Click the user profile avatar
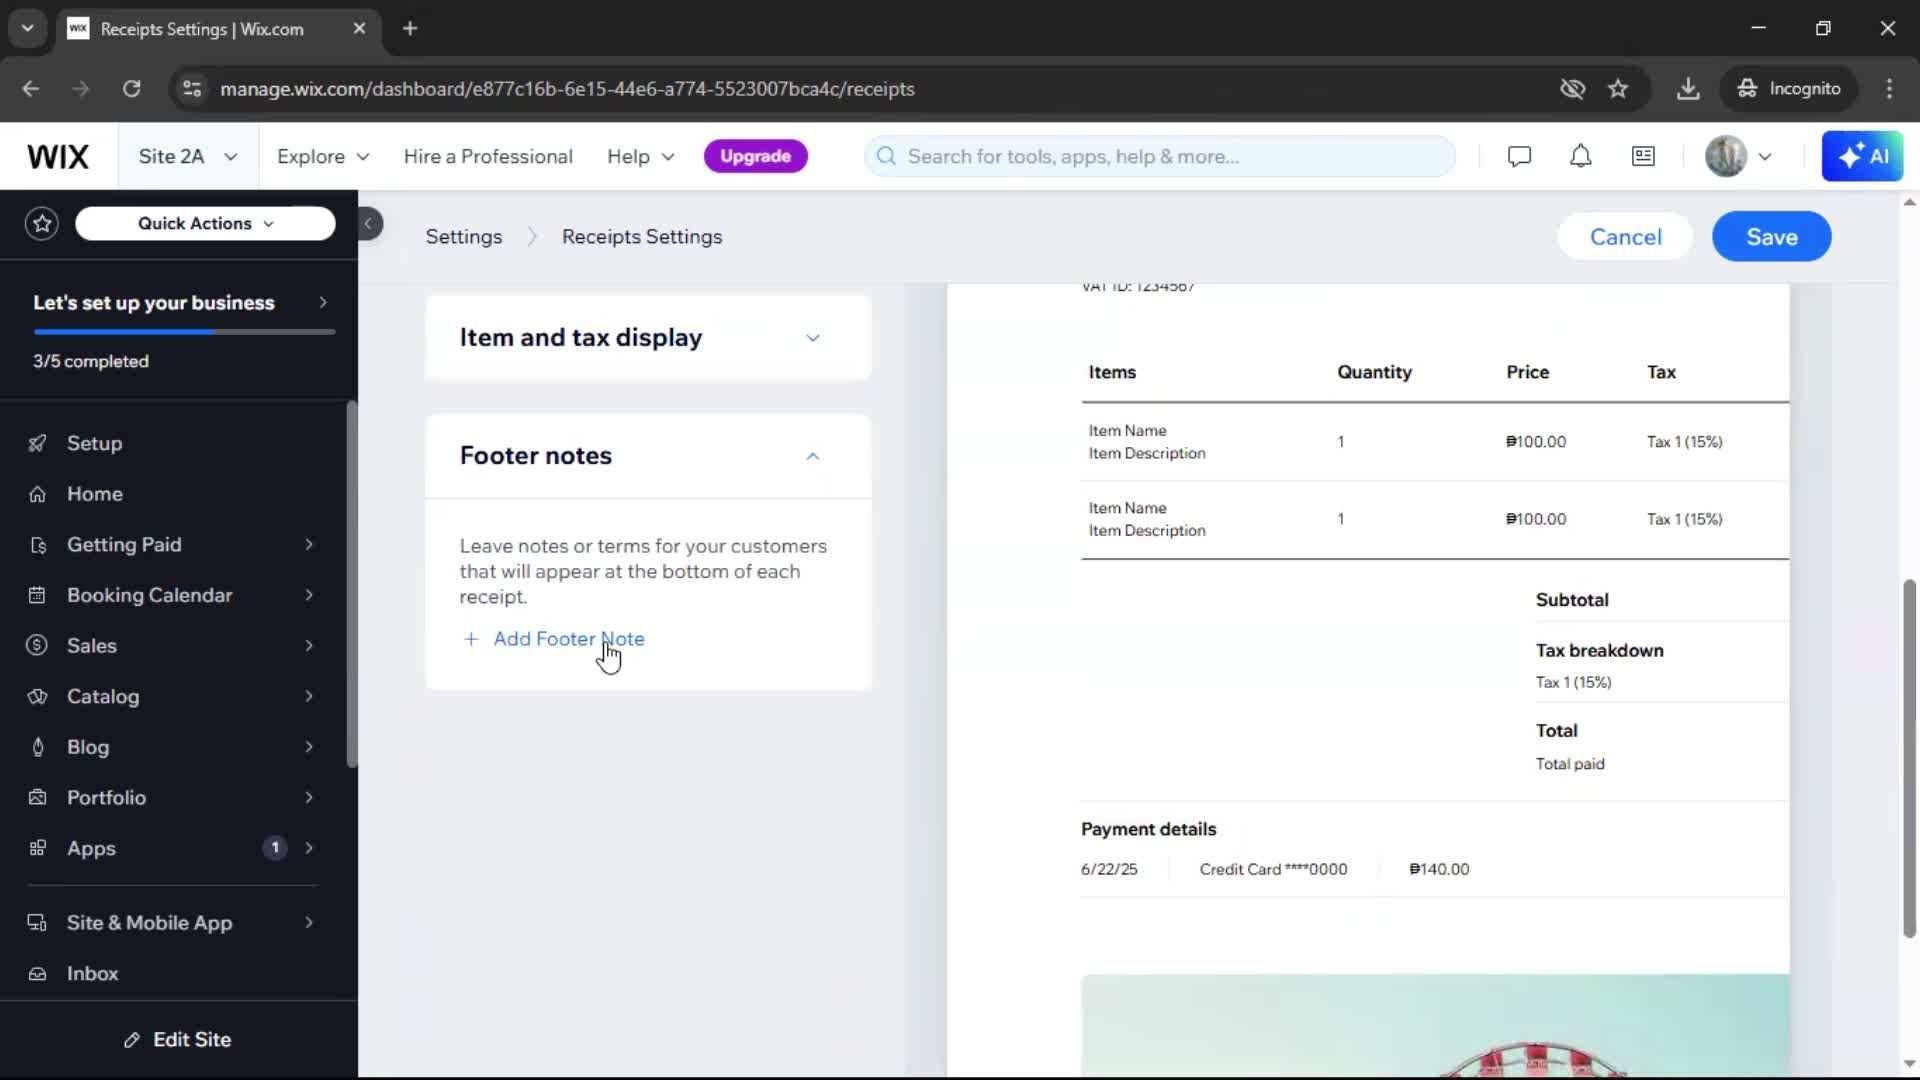This screenshot has width=1920, height=1080. pyautogui.click(x=1725, y=156)
